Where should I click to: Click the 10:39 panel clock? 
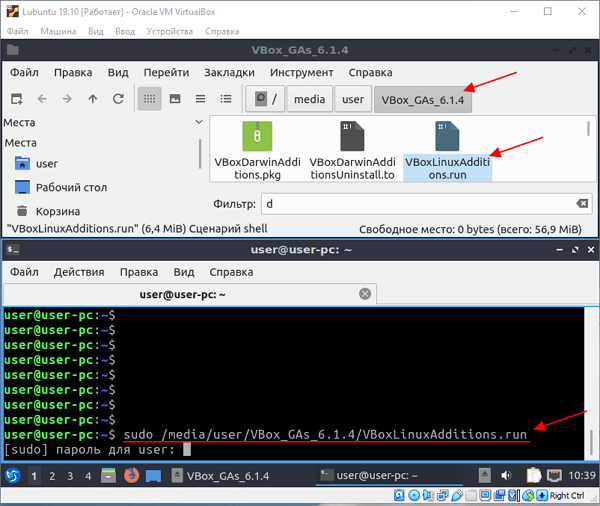point(582,476)
